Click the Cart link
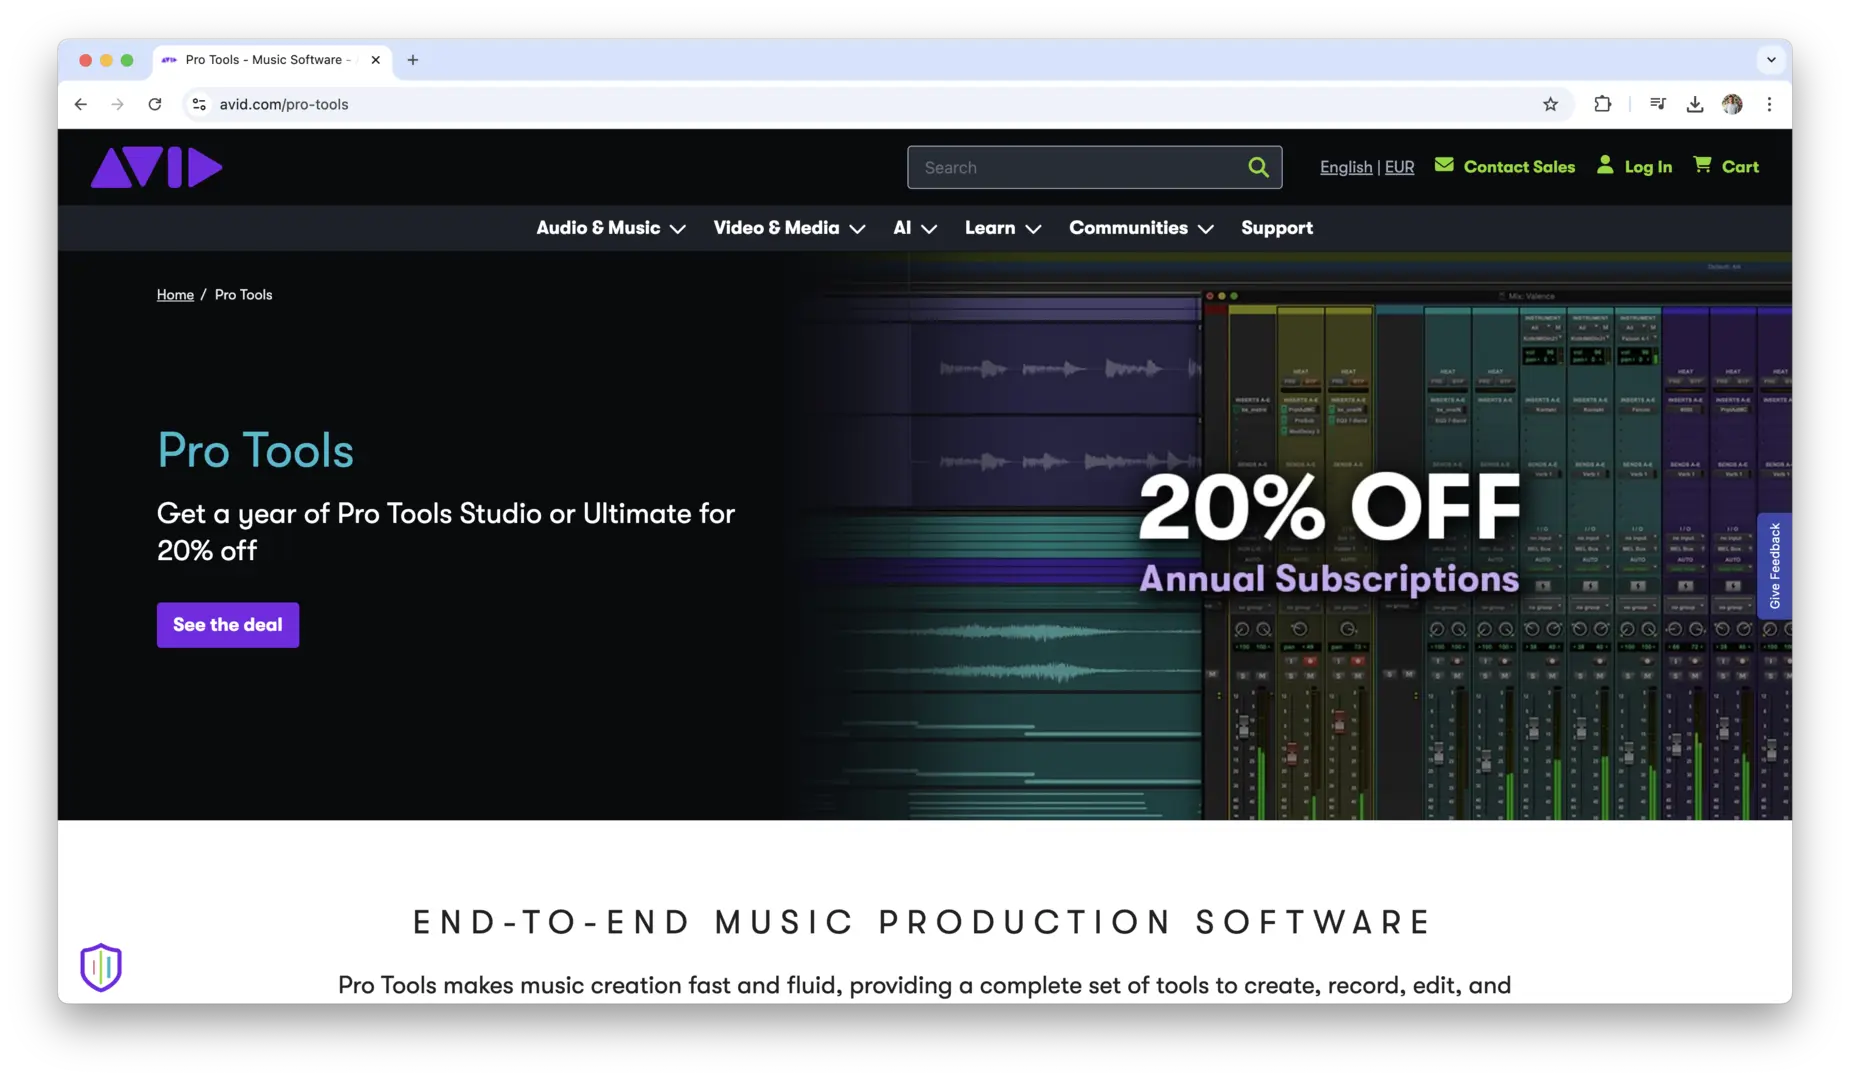This screenshot has height=1080, width=1850. 1740,167
